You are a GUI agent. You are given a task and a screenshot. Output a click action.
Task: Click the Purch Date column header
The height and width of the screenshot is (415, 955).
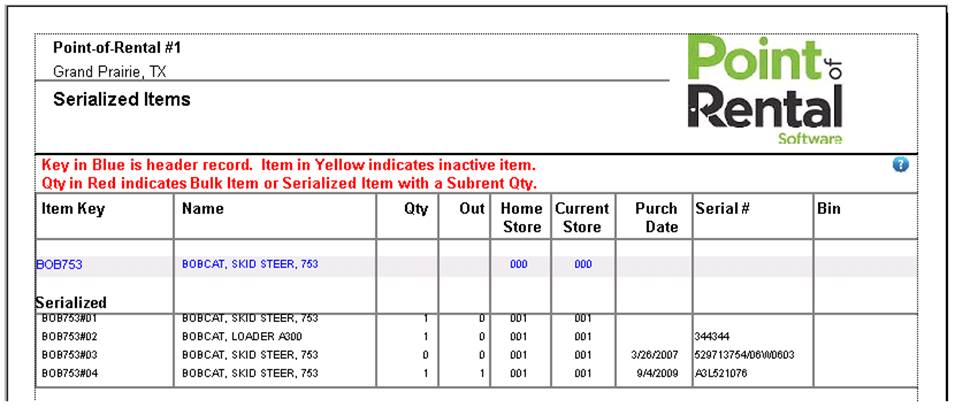coord(656,218)
